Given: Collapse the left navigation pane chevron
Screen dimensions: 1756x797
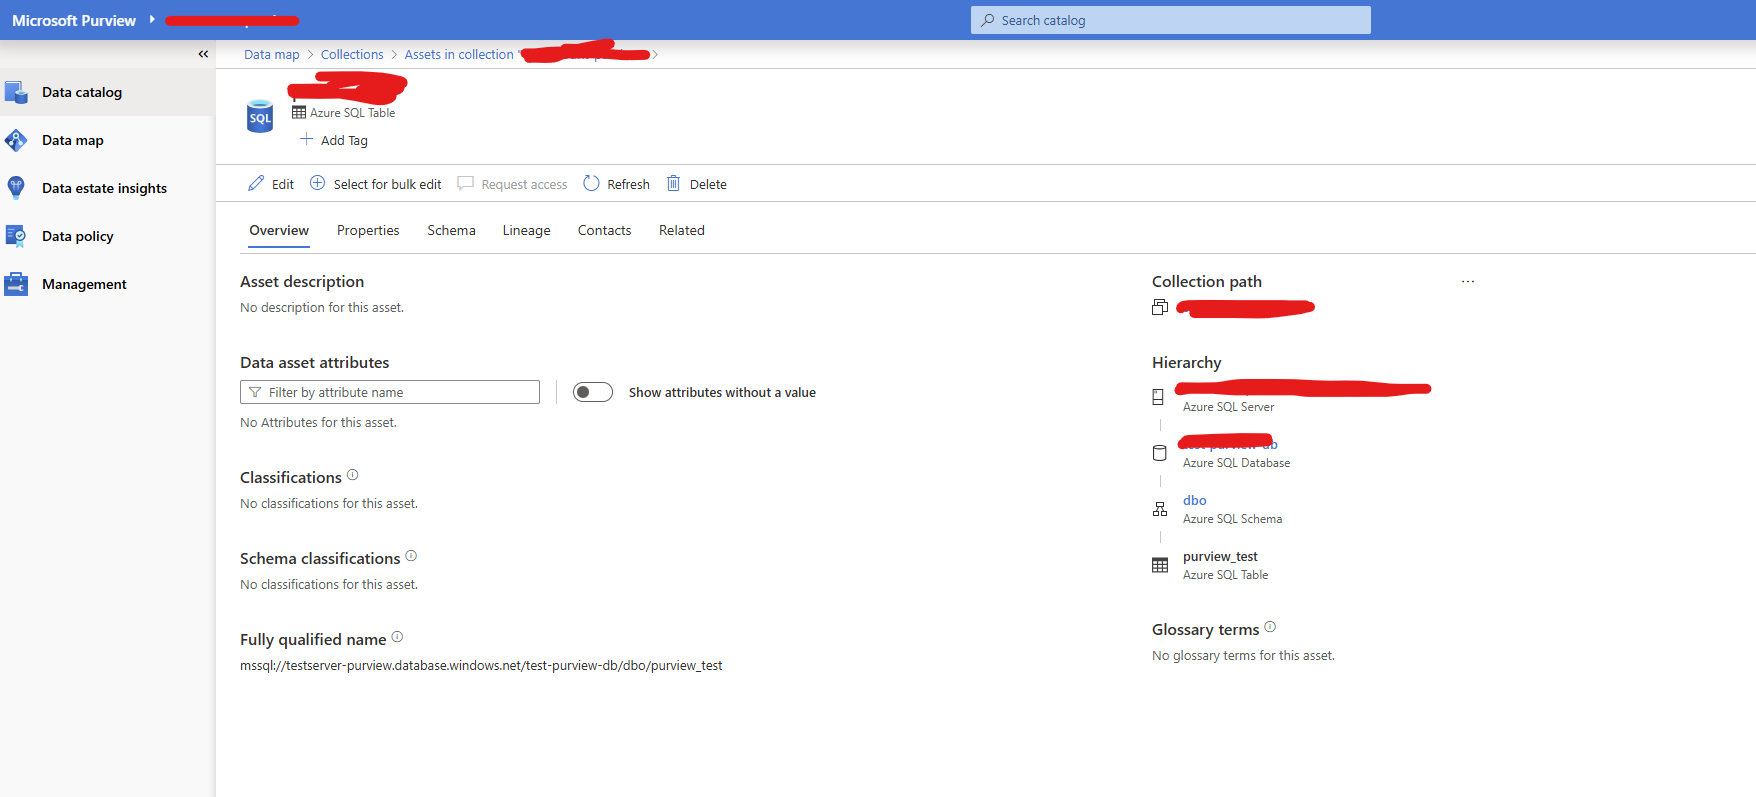Looking at the screenshot, I should point(203,54).
